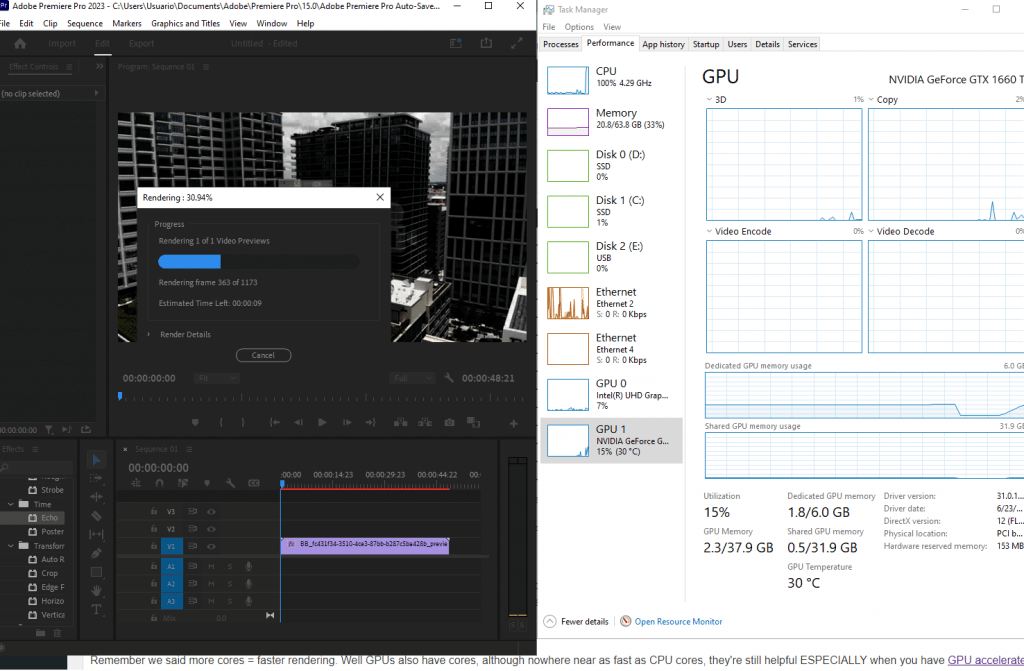Play the sequence in Program monitor
The image size is (1024, 671).
tap(322, 423)
